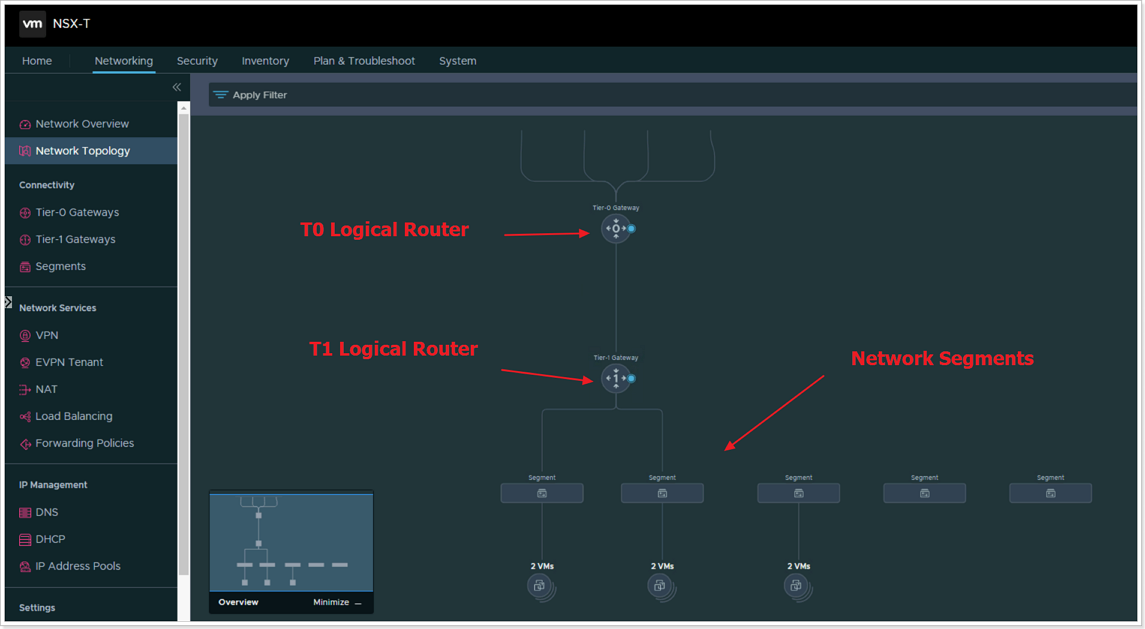Select the Tier-1 Gateway node

(x=616, y=378)
